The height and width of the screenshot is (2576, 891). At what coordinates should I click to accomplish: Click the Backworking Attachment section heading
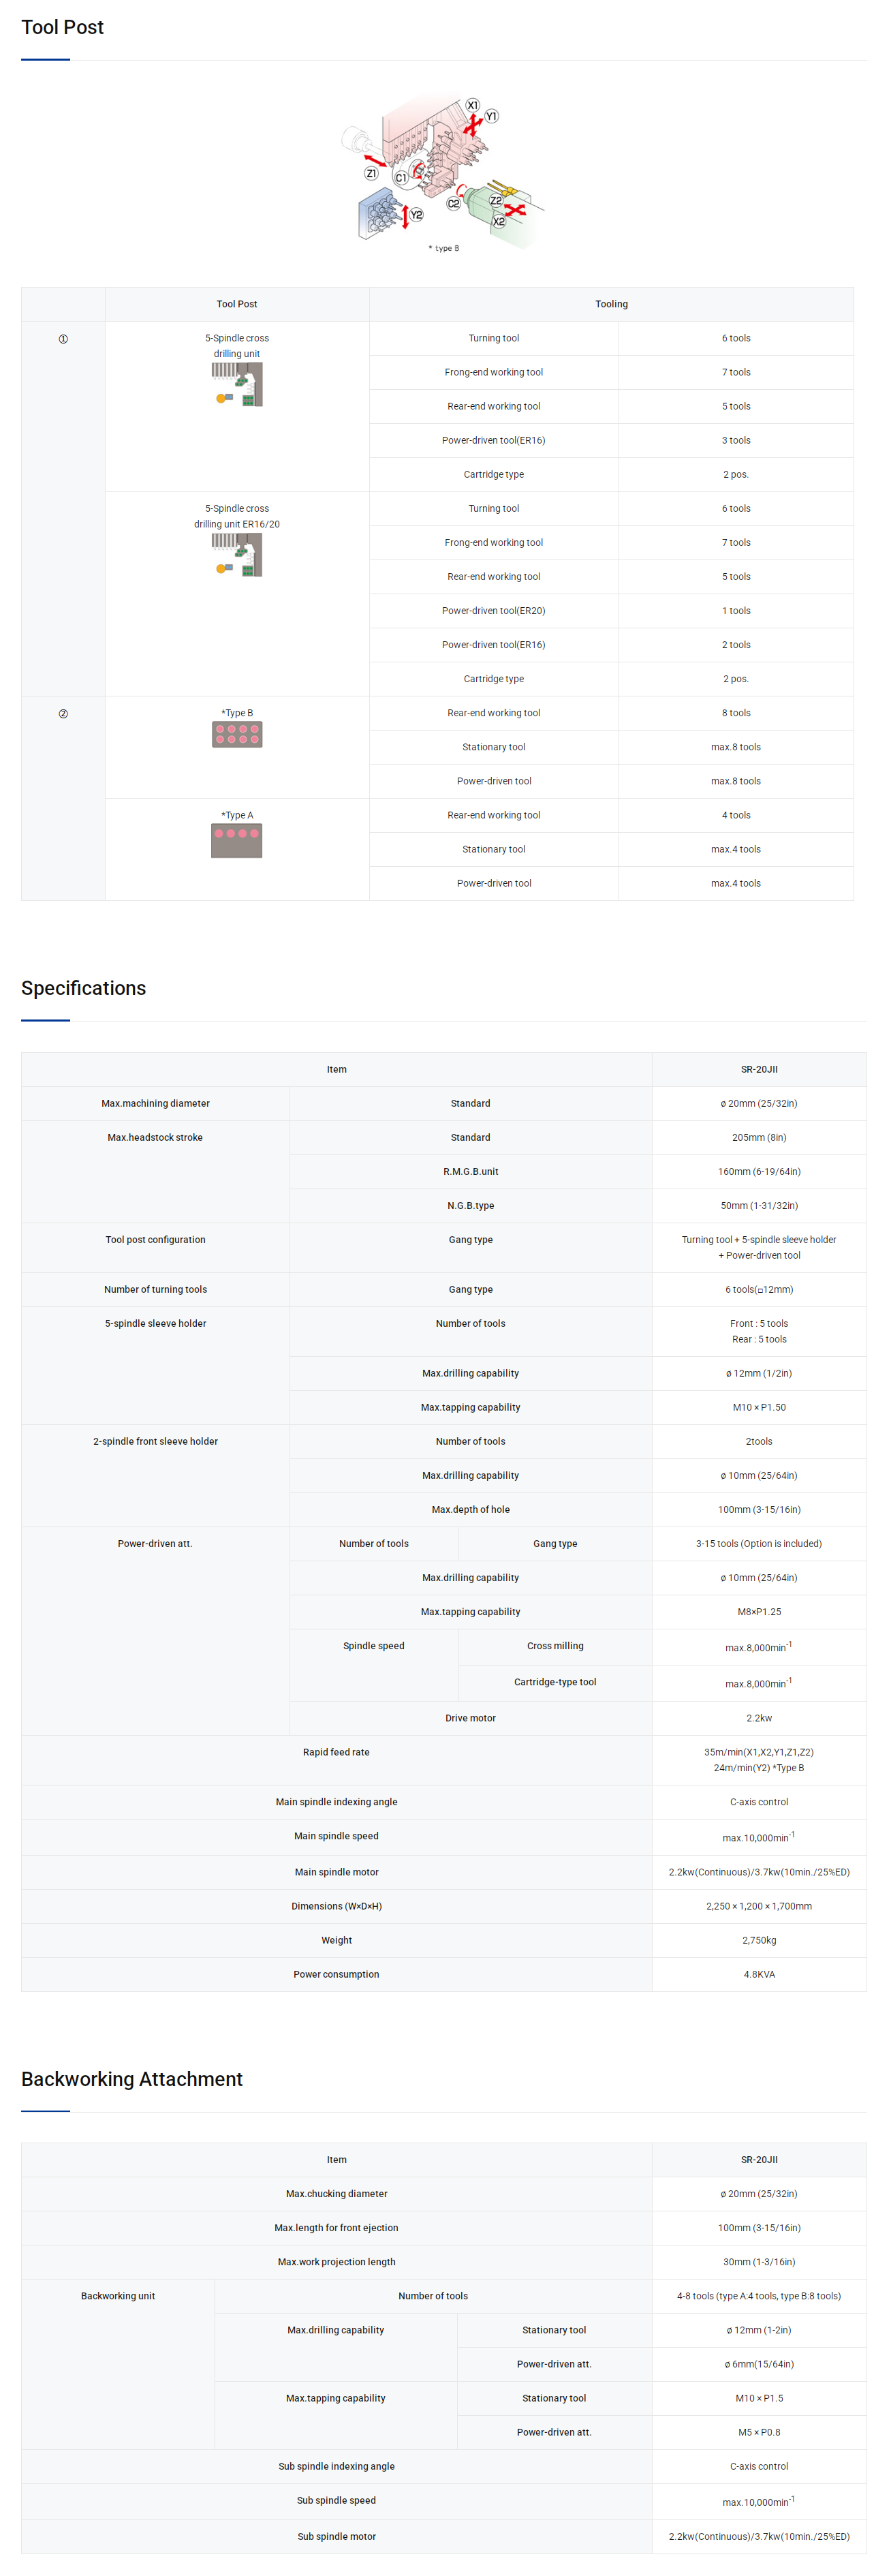tap(132, 2079)
